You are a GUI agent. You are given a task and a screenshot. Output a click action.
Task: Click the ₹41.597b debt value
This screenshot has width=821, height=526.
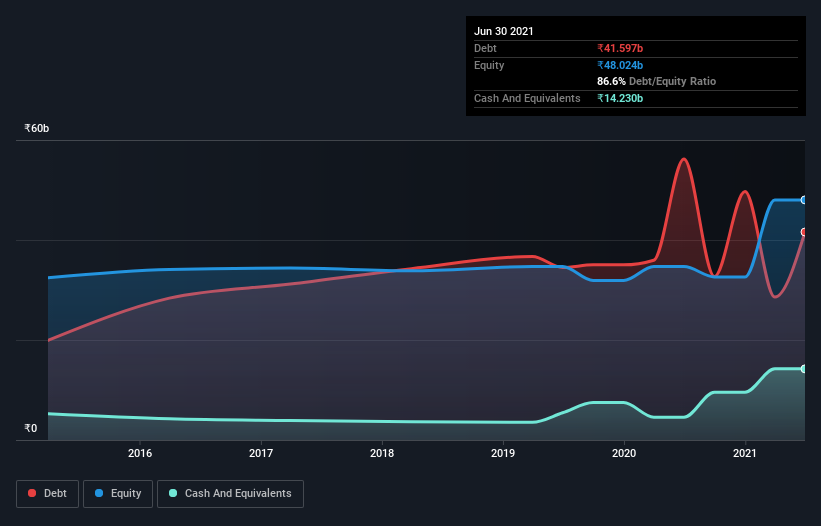click(x=620, y=48)
